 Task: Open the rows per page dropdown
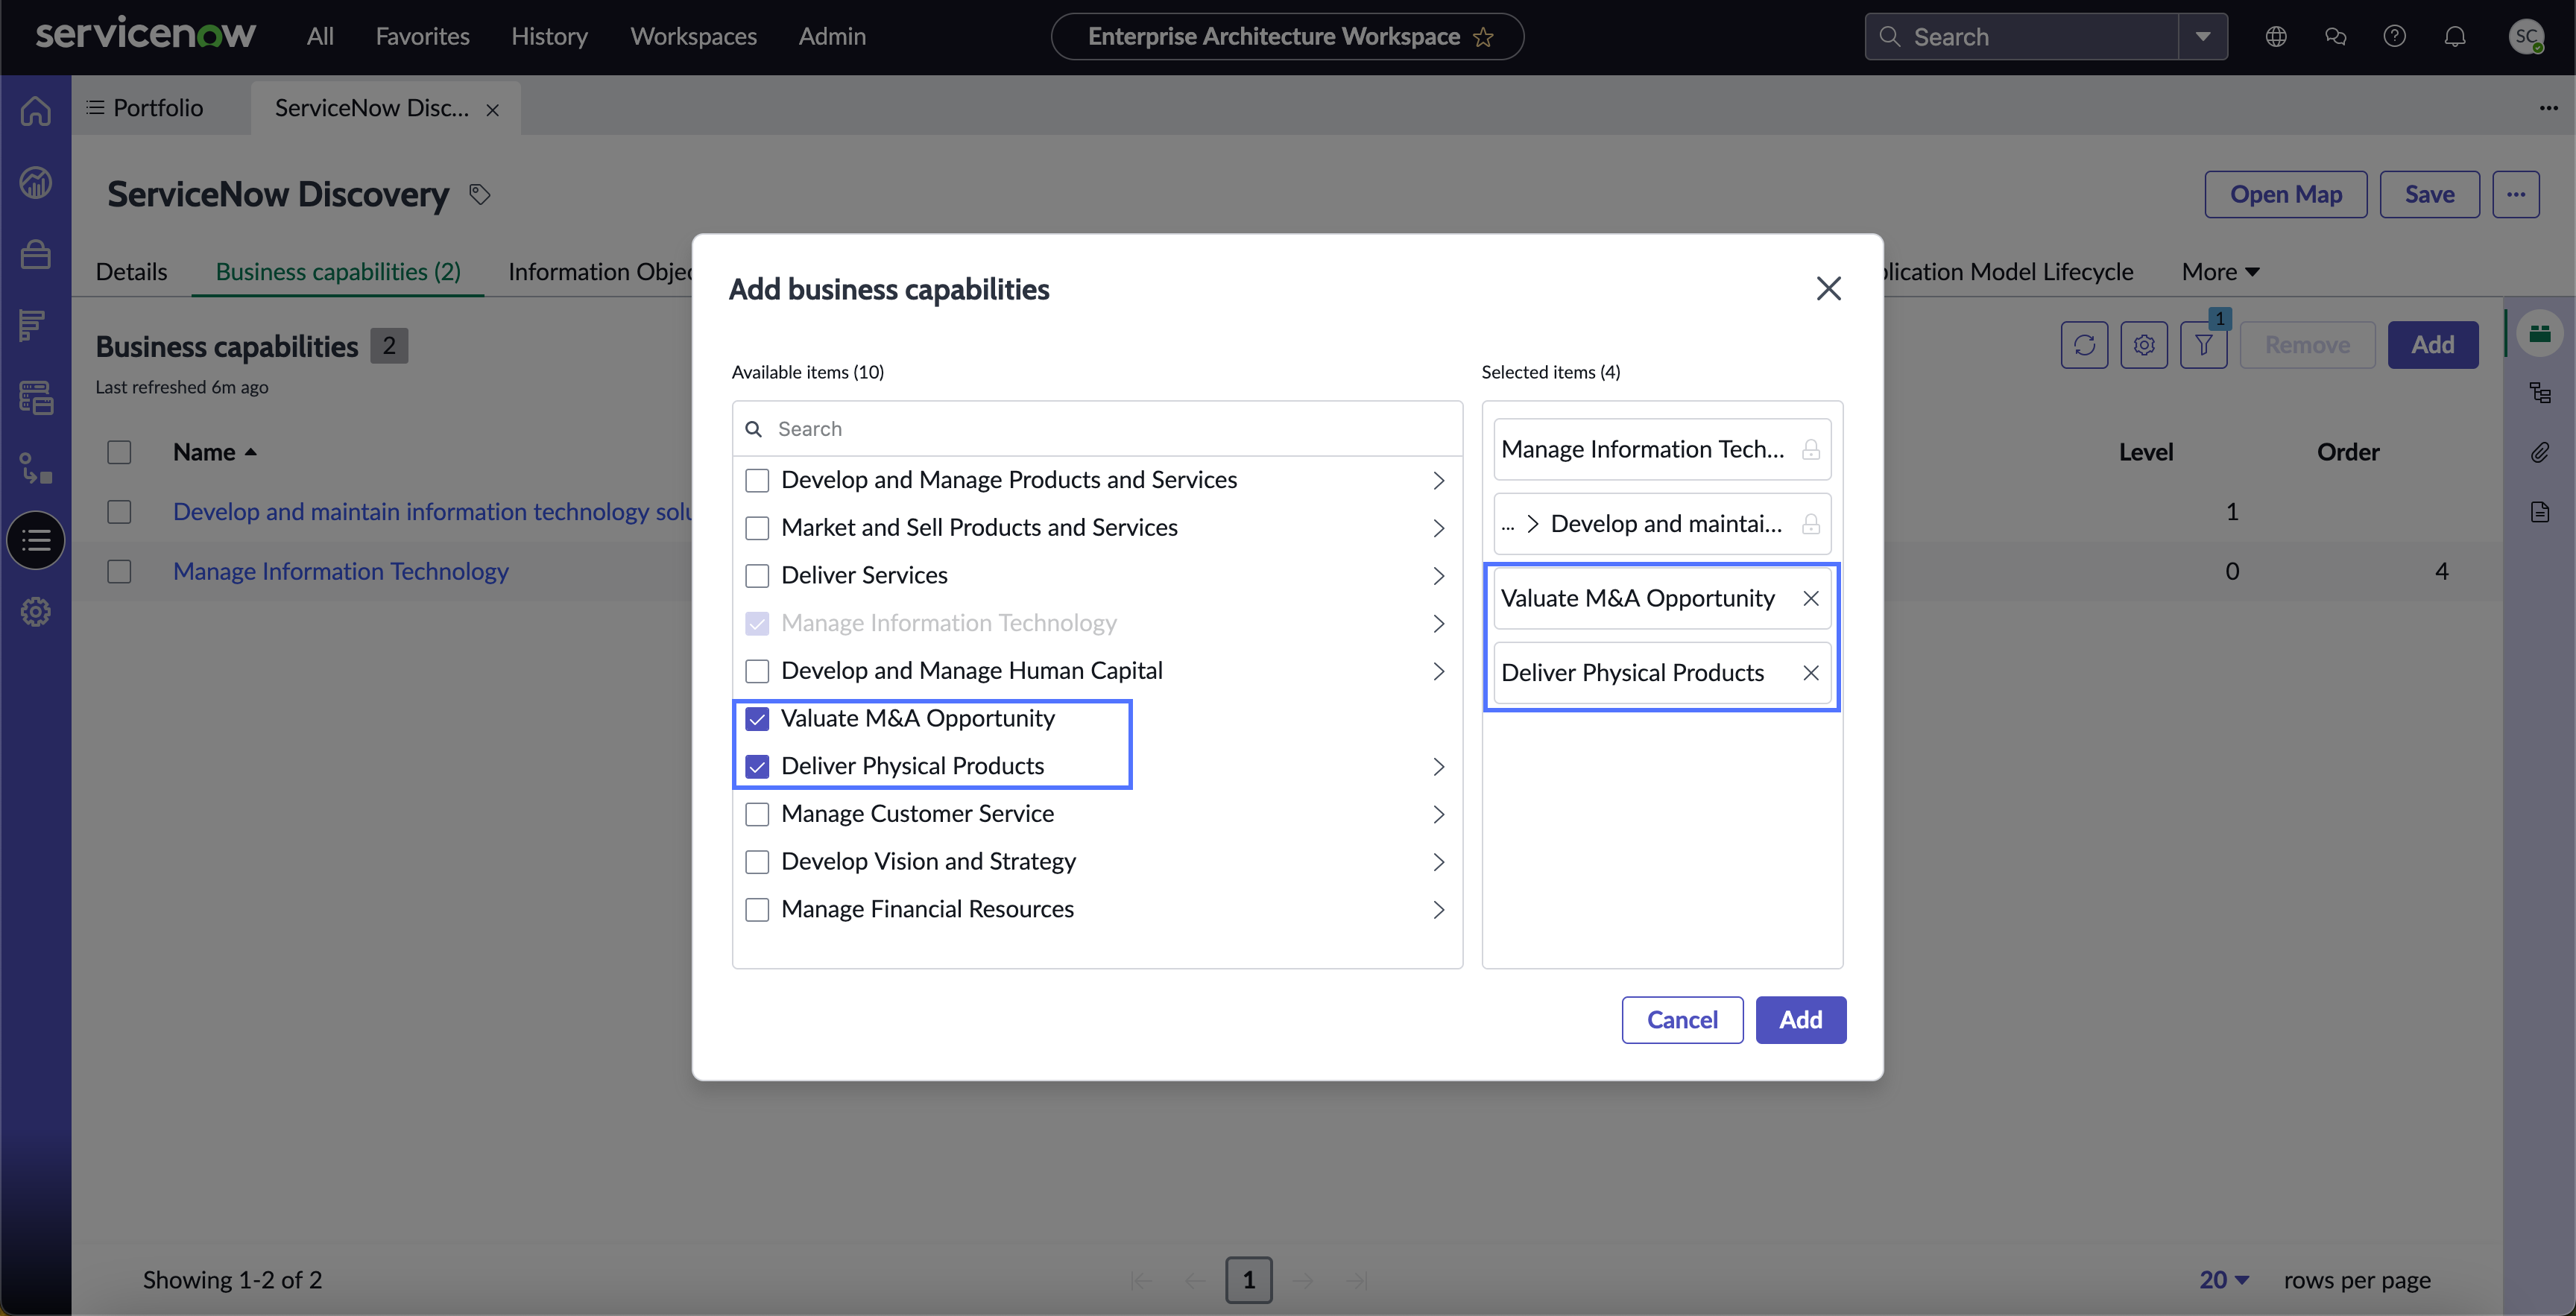tap(2224, 1280)
